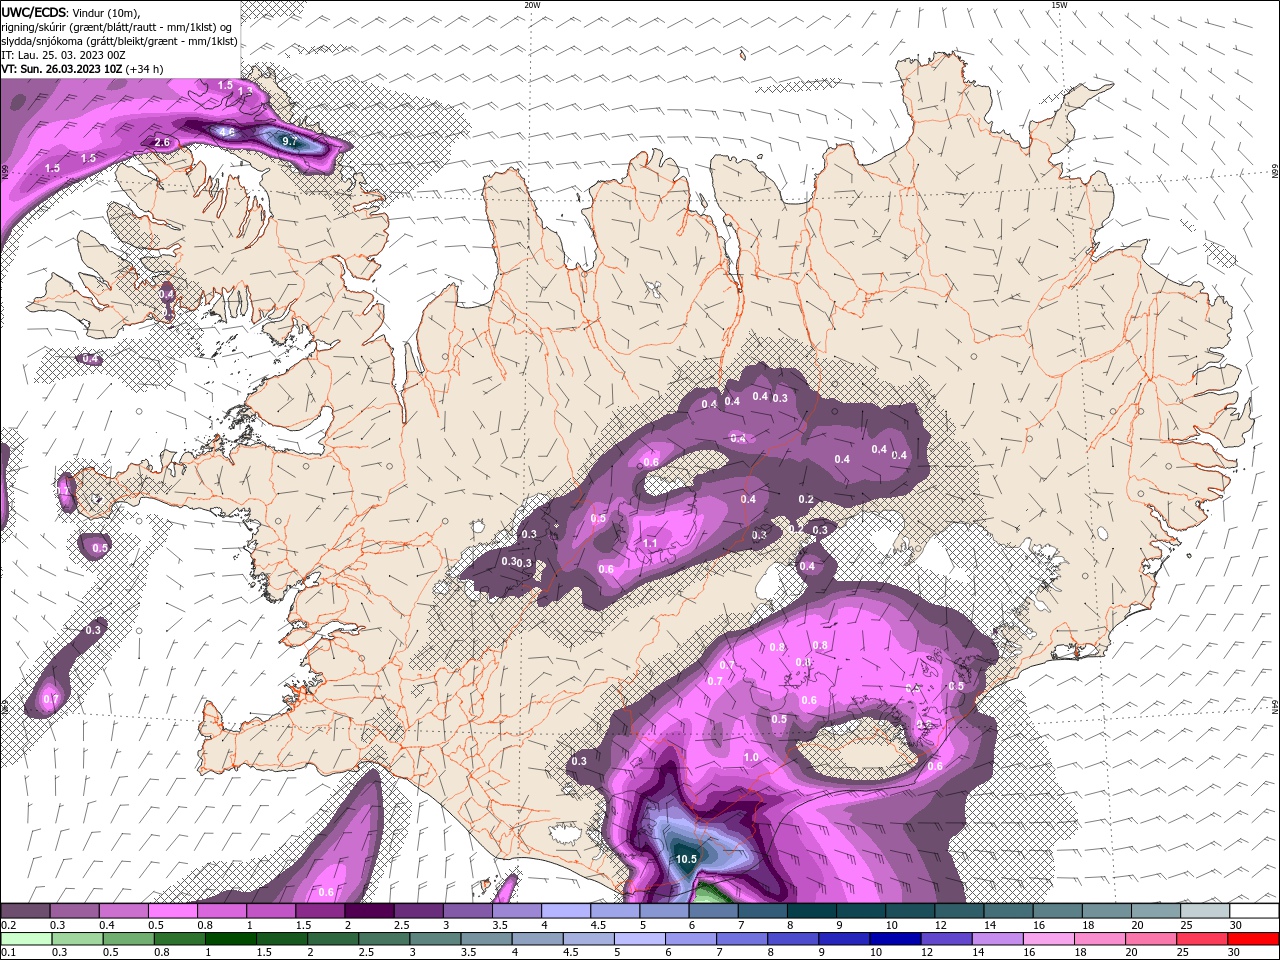Select the valid time line 'VT: Sun. 26.03.2023 10Z'
Image resolution: width=1280 pixels, height=960 pixels.
click(x=62, y=69)
